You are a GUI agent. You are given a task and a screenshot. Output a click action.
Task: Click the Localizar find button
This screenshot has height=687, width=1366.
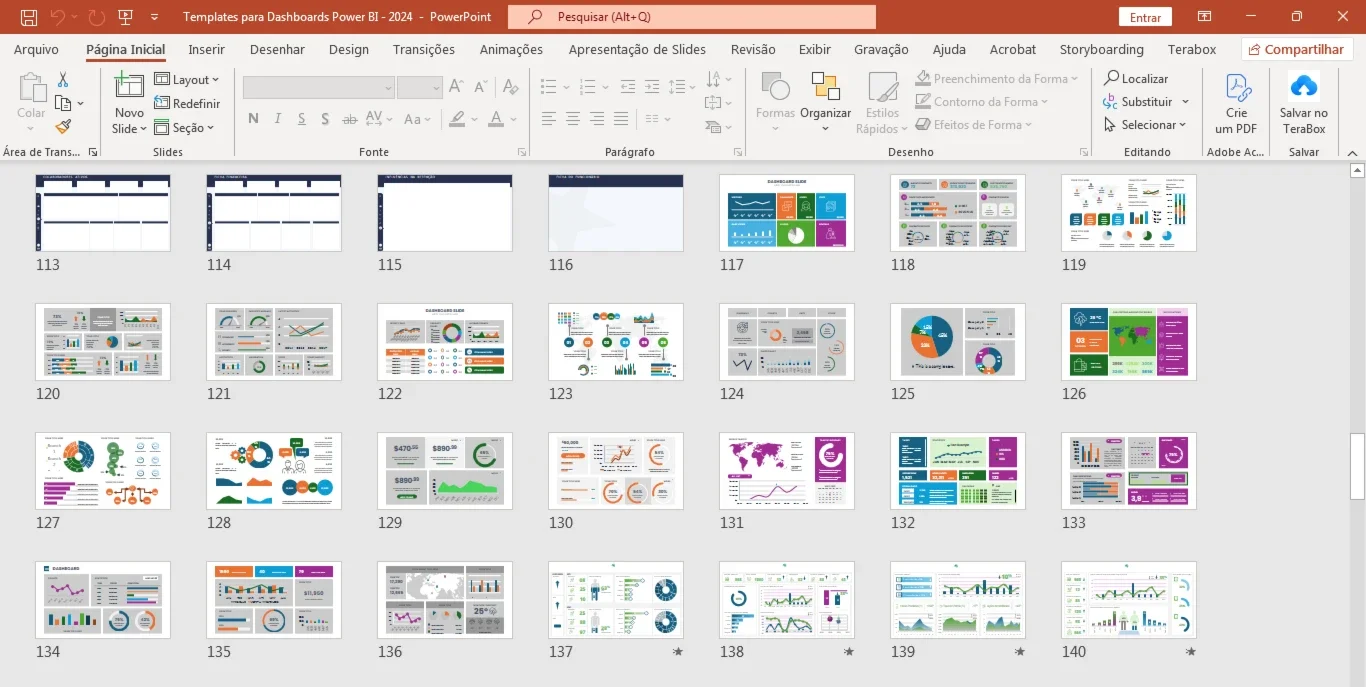(1136, 78)
